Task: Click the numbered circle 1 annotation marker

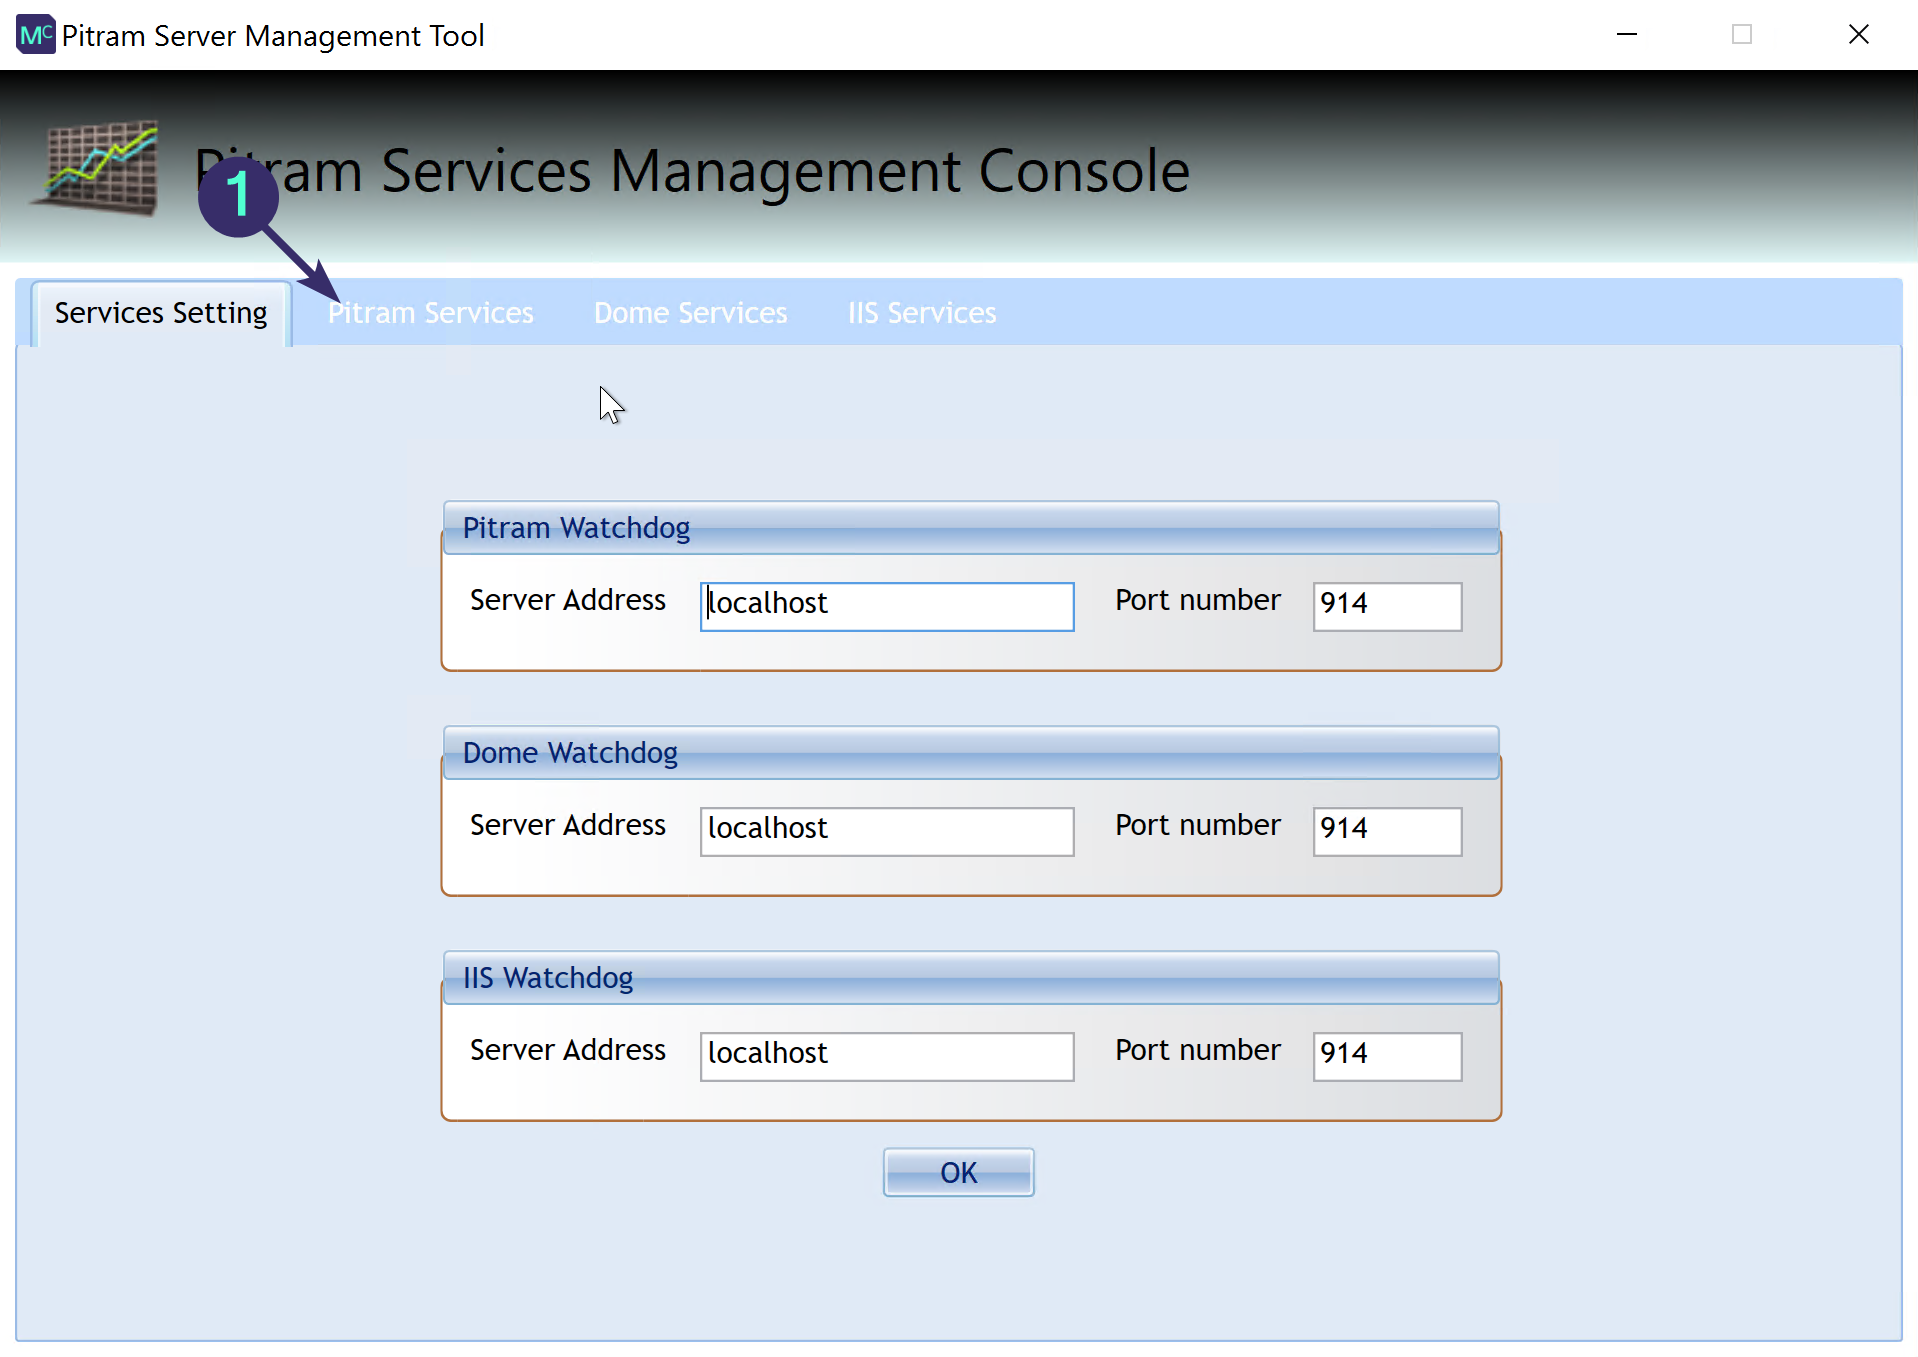Action: 238,195
